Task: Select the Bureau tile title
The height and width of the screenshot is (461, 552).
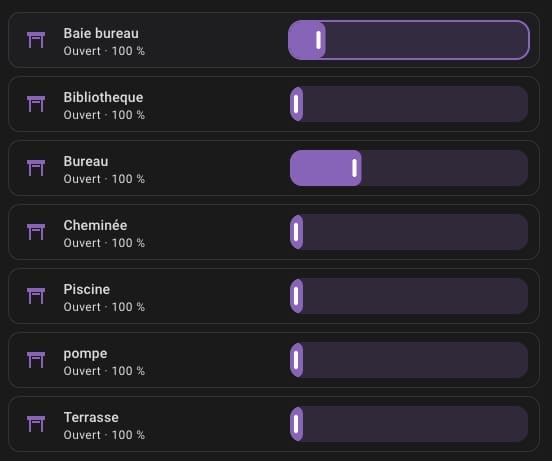Action: [86, 162]
